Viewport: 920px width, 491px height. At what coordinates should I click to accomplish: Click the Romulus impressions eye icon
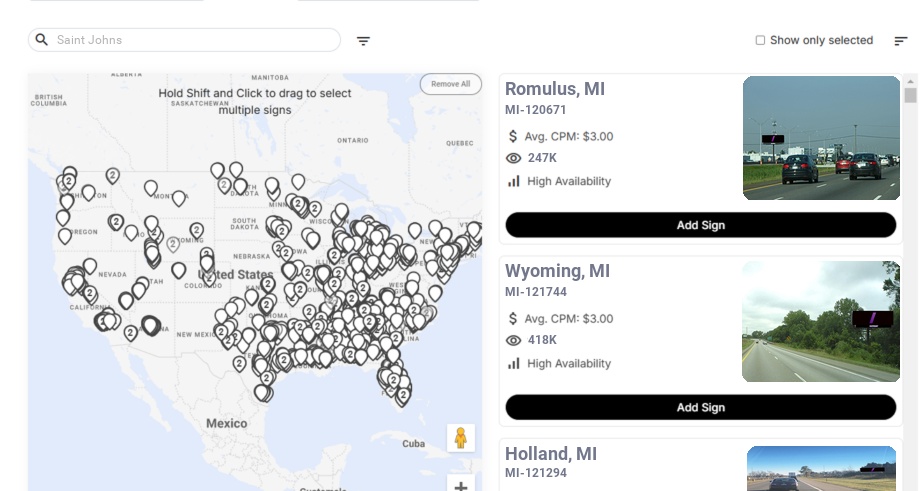pos(514,158)
